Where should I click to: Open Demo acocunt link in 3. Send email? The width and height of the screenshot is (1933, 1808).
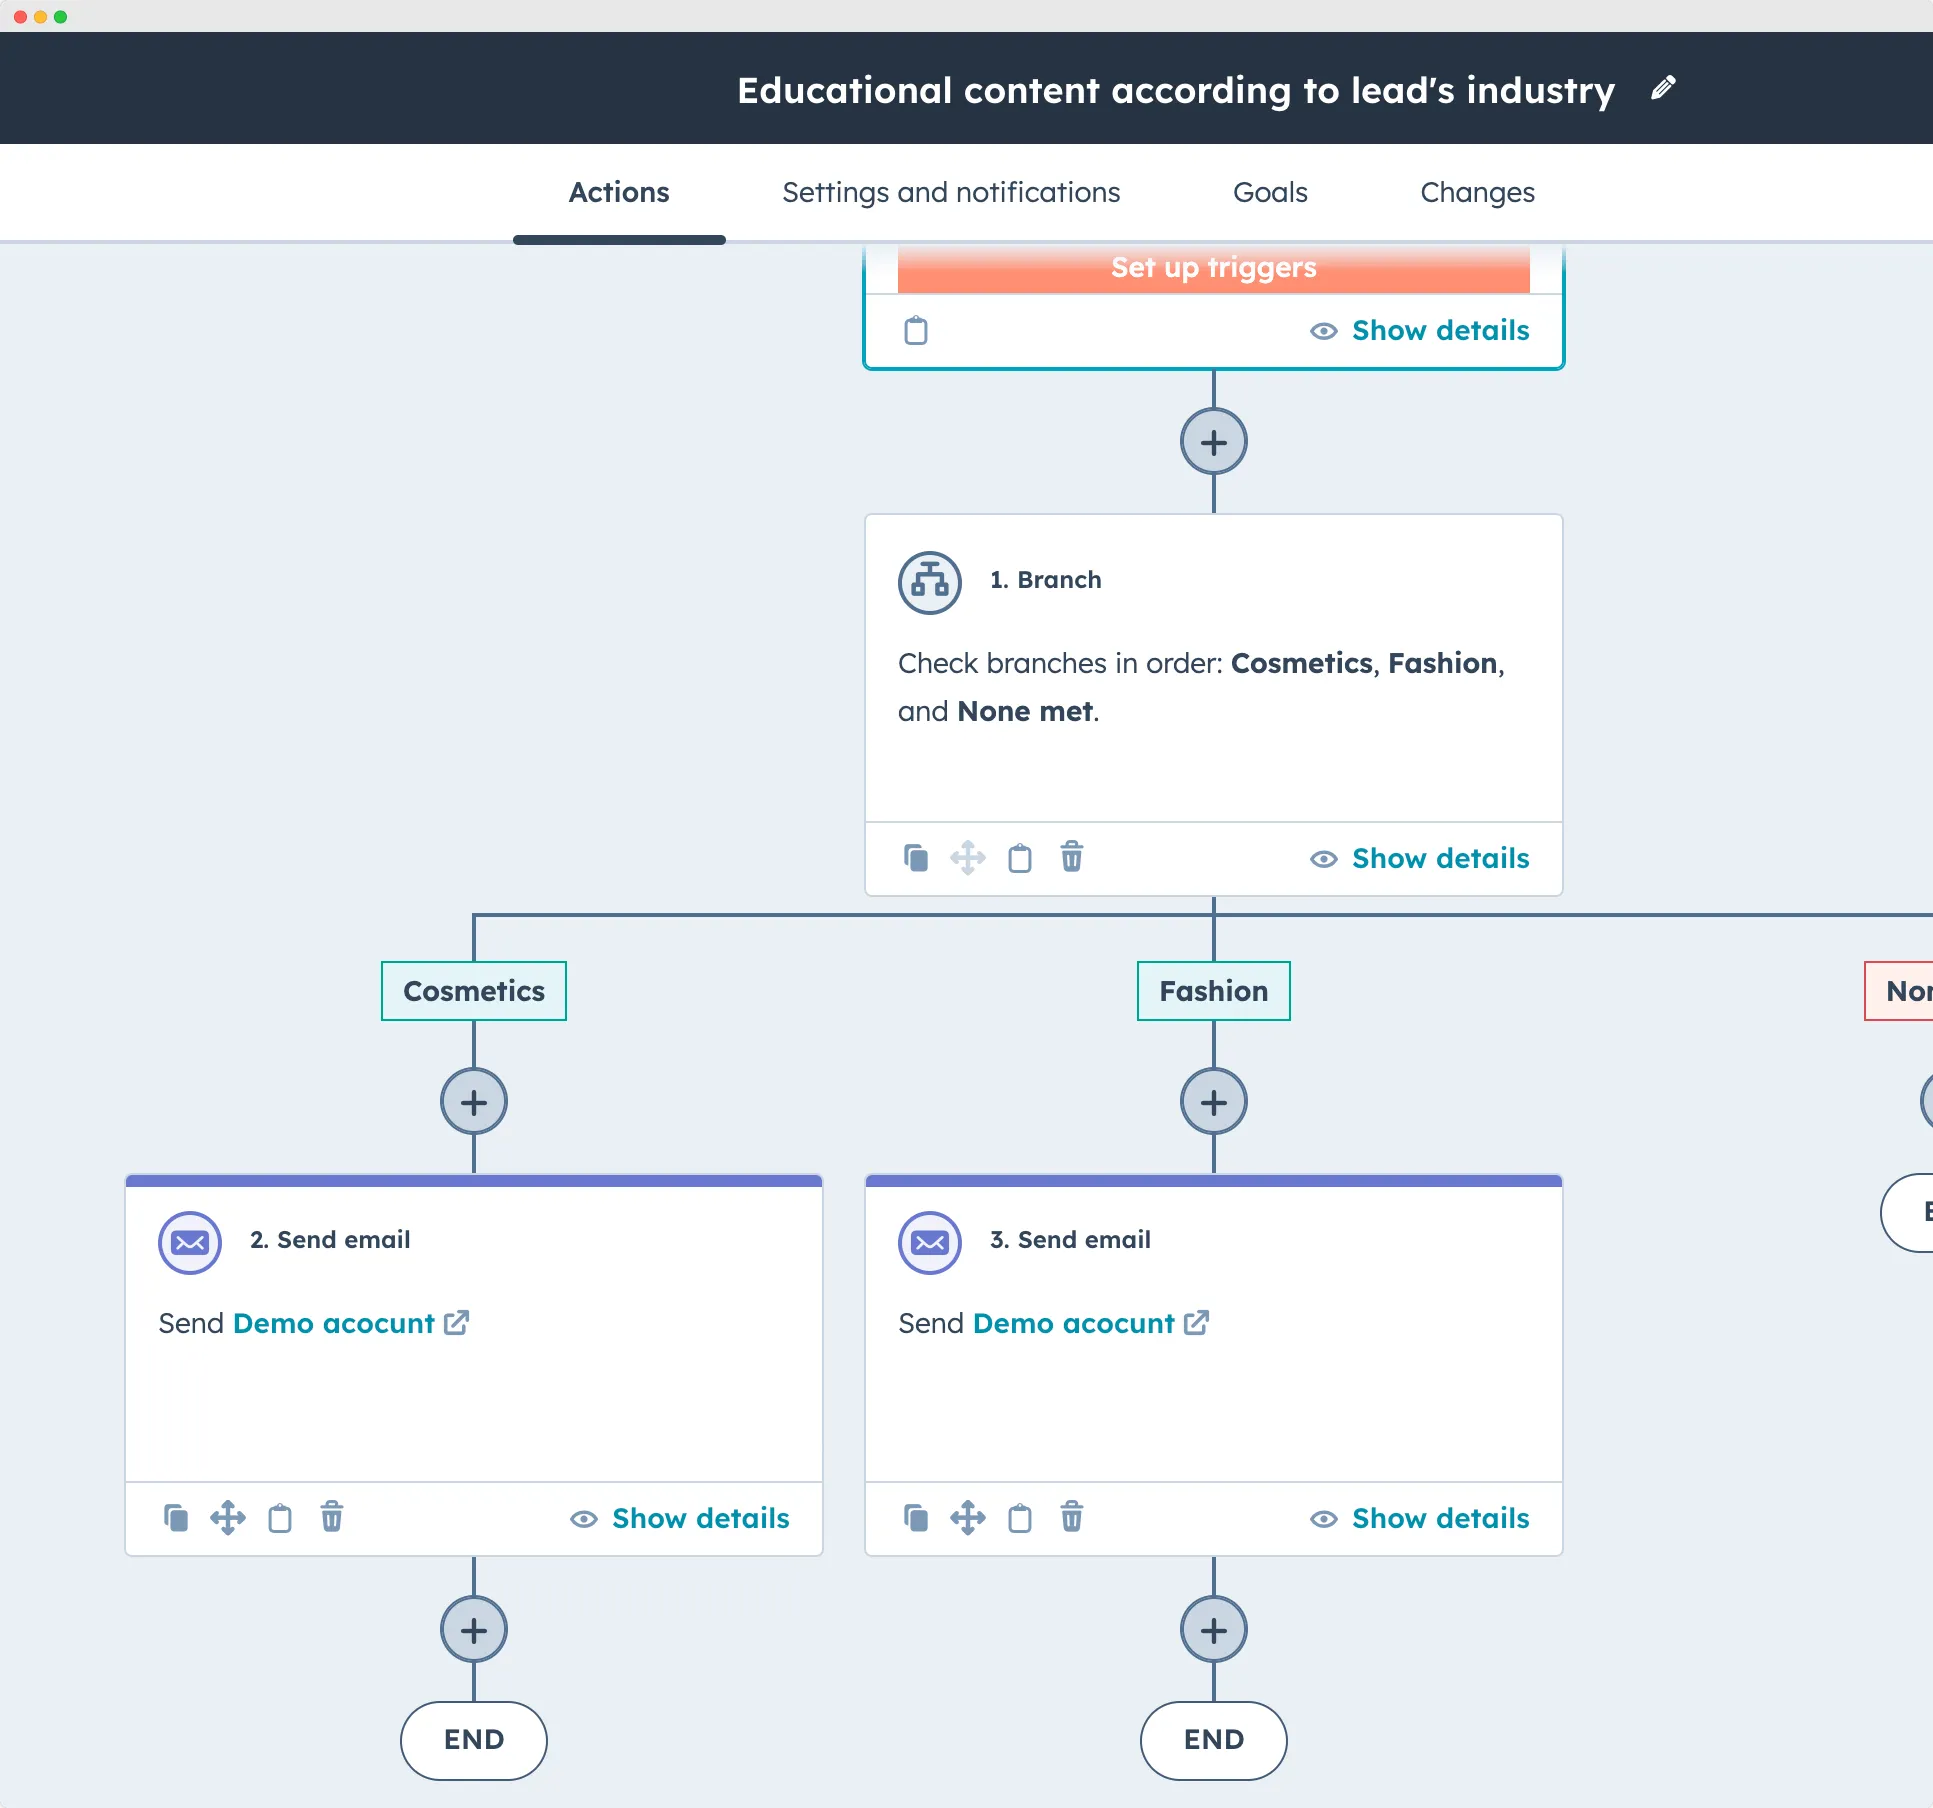point(1091,1323)
